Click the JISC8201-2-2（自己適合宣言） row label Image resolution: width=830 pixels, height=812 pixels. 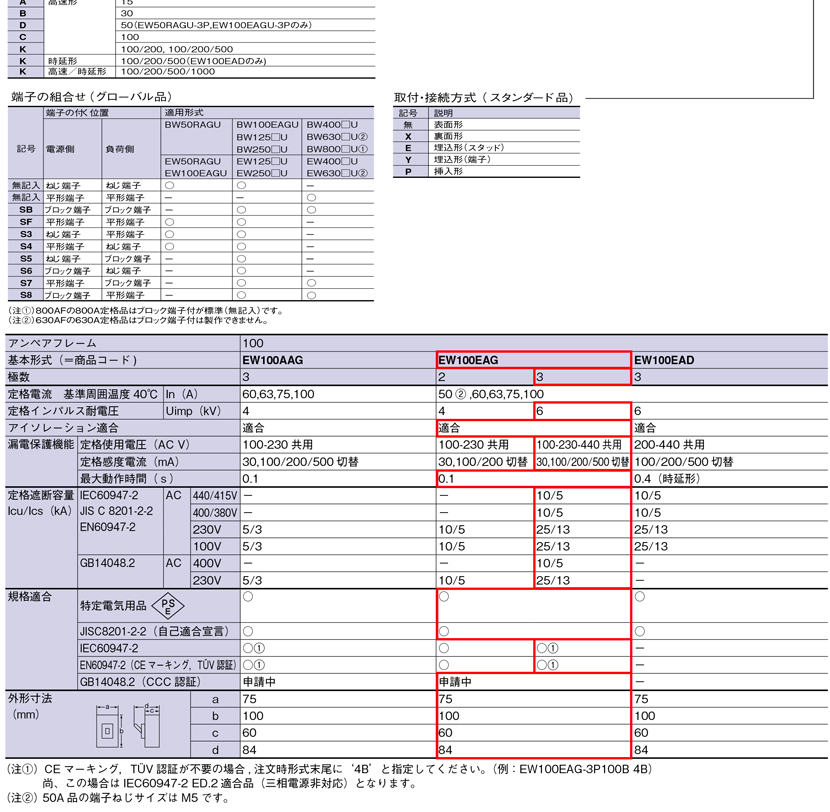(x=155, y=631)
